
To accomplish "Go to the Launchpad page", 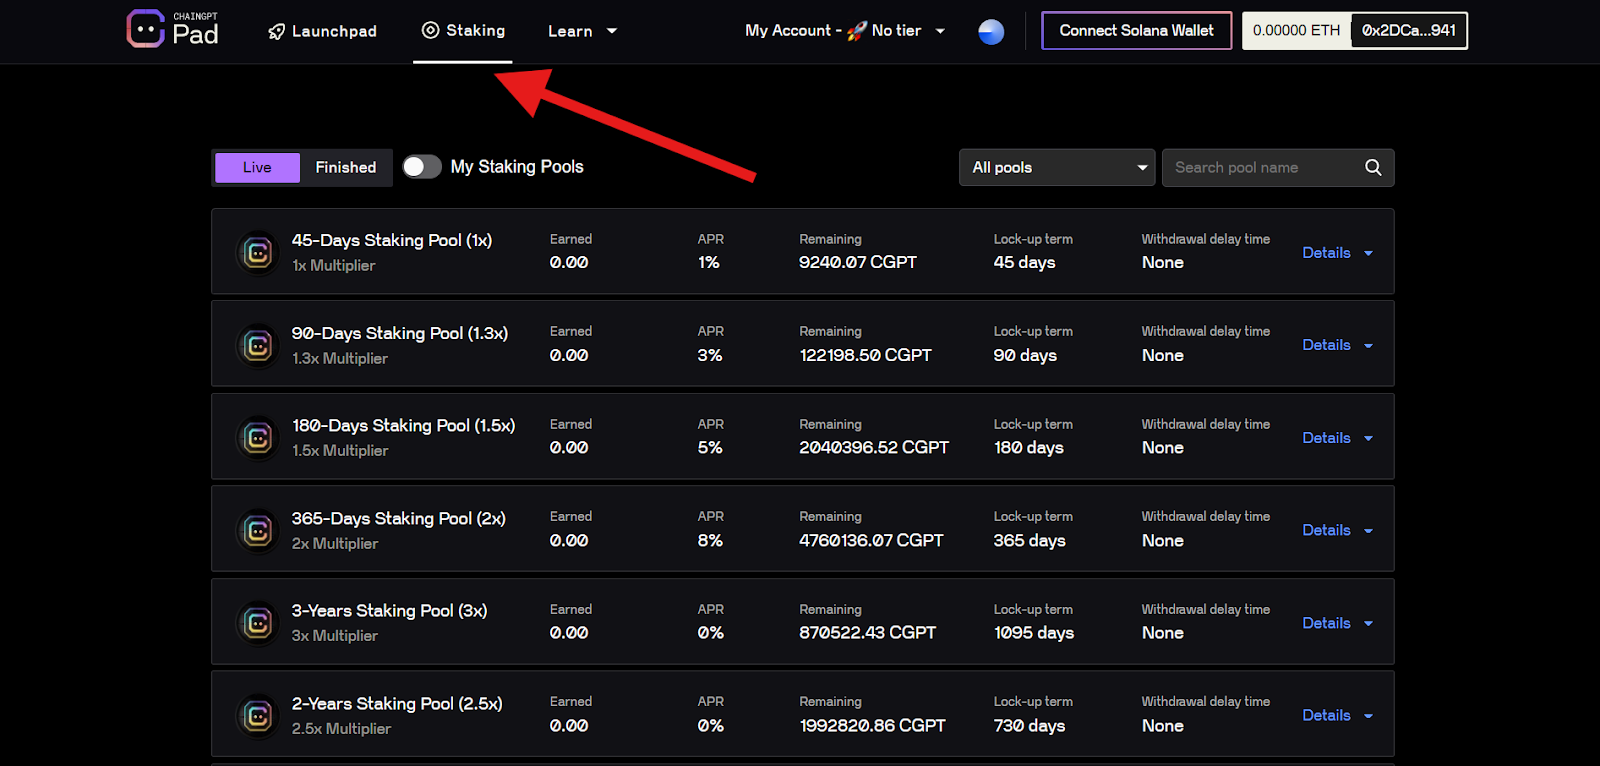I will [x=322, y=32].
